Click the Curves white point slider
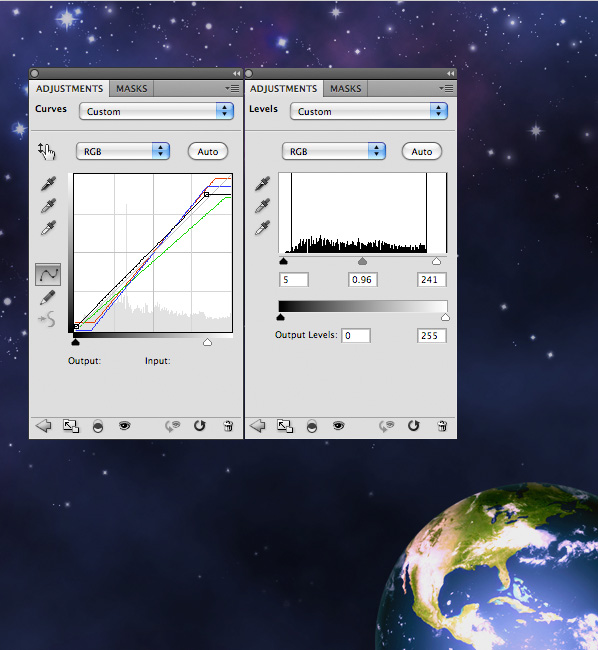Screen dimensions: 598x650 point(207,342)
